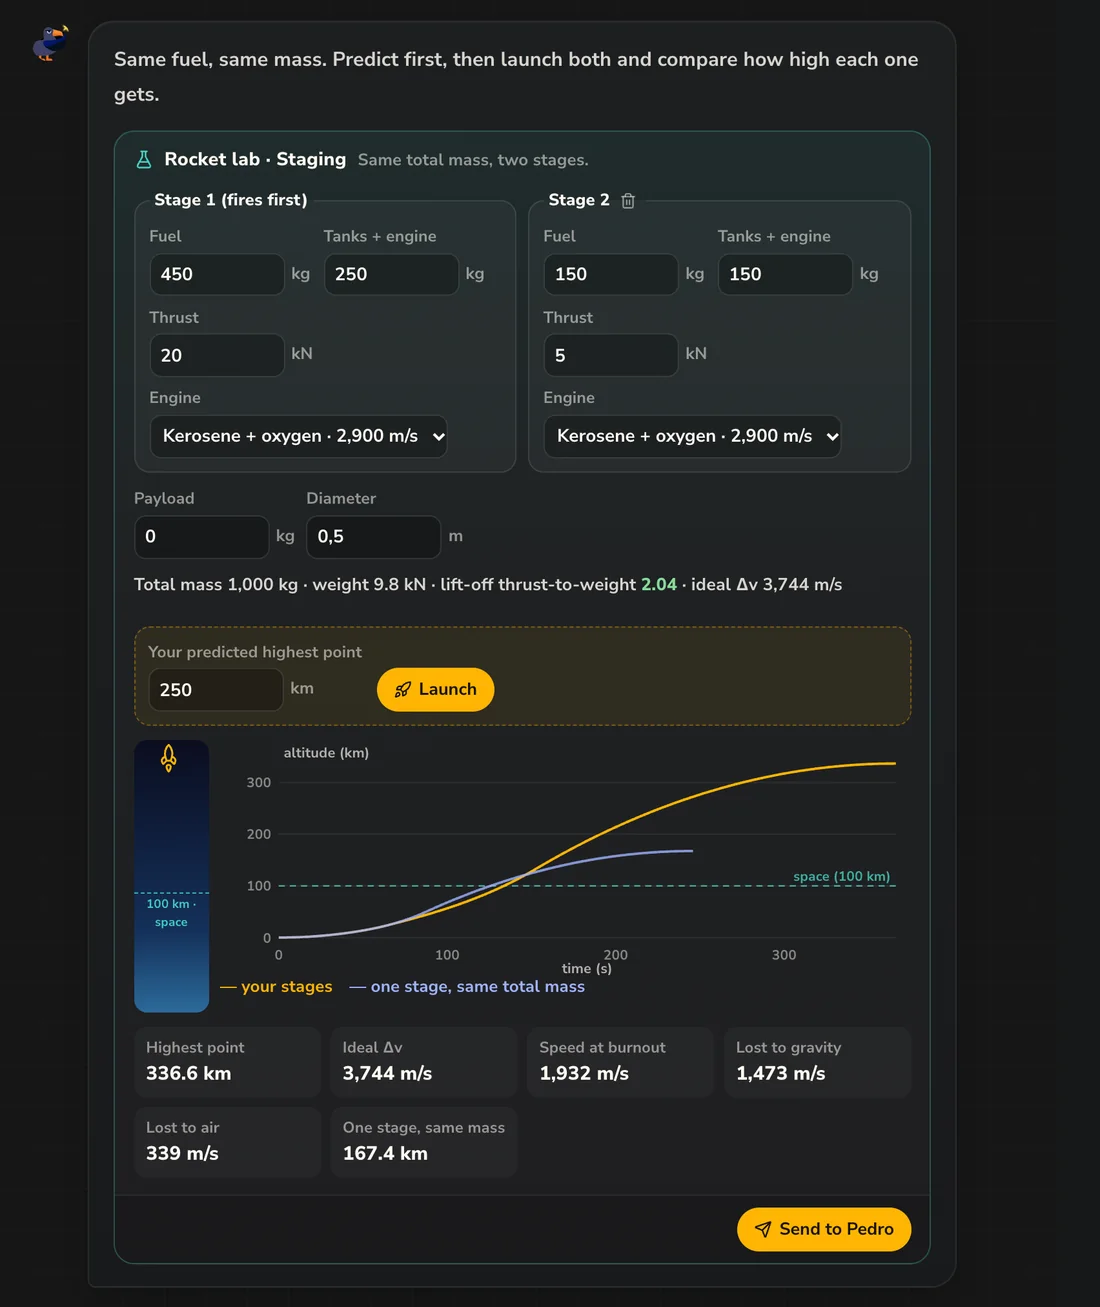
Task: Edit predicted highest point field
Action: tap(216, 690)
